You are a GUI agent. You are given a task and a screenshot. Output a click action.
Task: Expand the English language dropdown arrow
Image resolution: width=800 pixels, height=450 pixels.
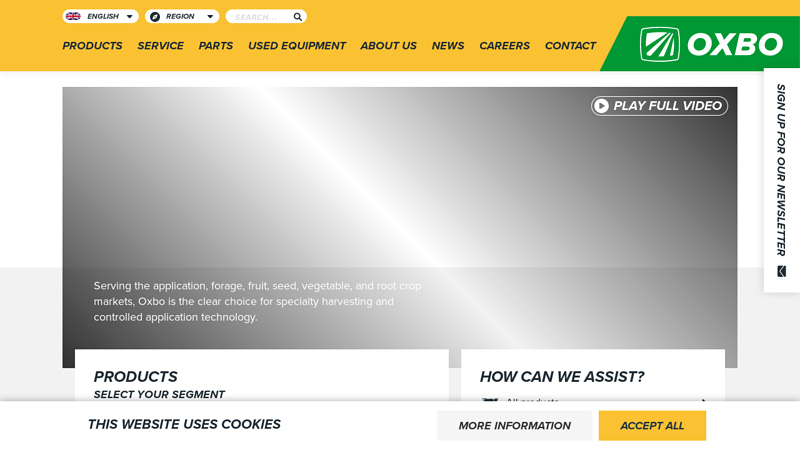pos(130,17)
